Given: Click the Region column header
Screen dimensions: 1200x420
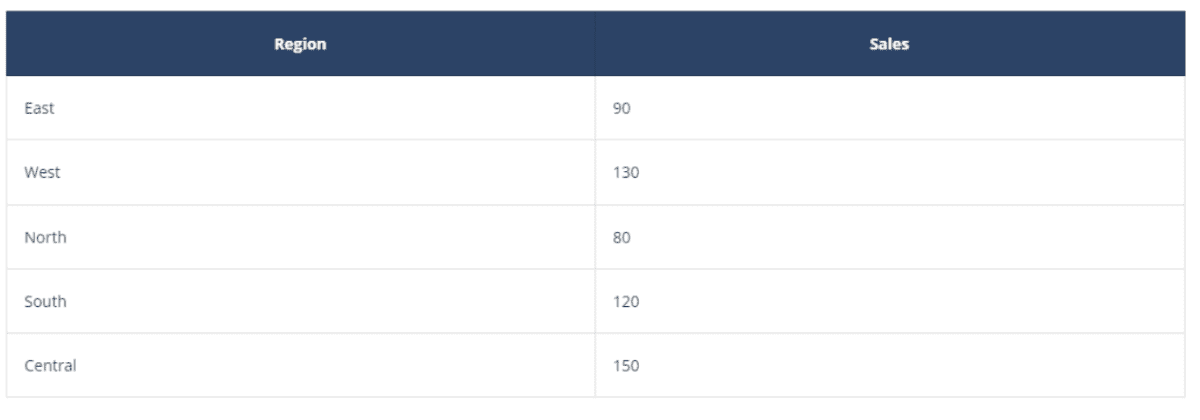Looking at the screenshot, I should point(301,44).
